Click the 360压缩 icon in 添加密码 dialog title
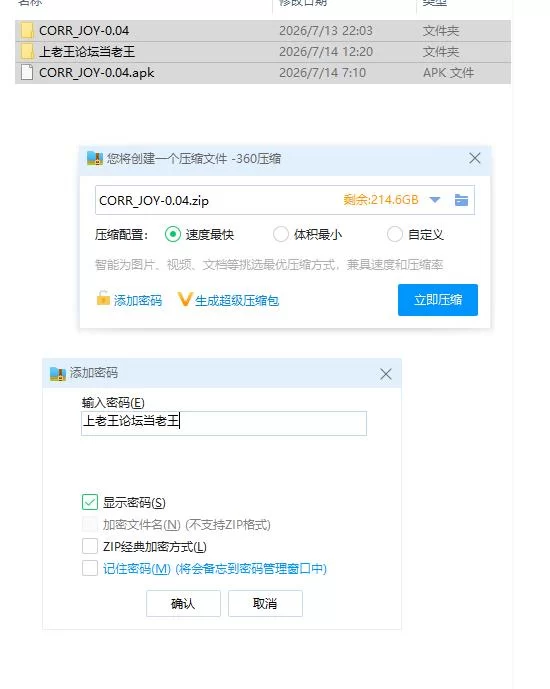Image resolution: width=550 pixels, height=689 pixels. (58, 374)
